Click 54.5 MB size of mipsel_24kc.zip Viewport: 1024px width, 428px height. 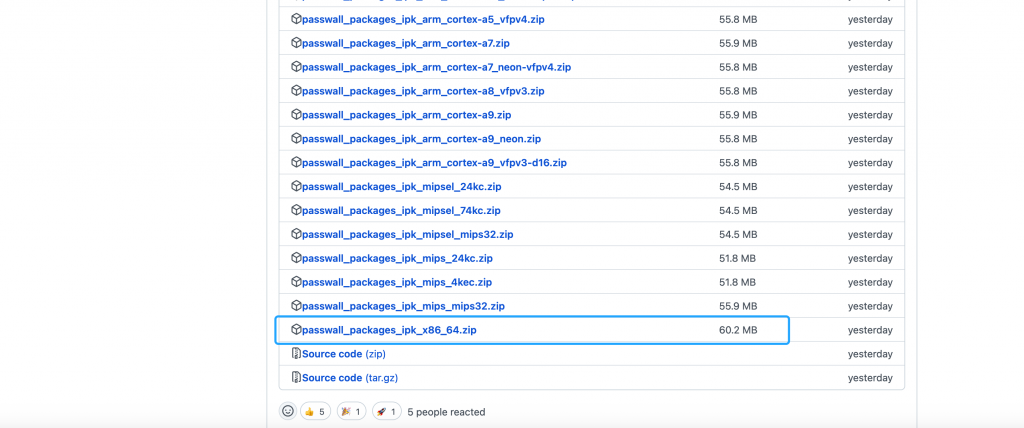tap(738, 187)
